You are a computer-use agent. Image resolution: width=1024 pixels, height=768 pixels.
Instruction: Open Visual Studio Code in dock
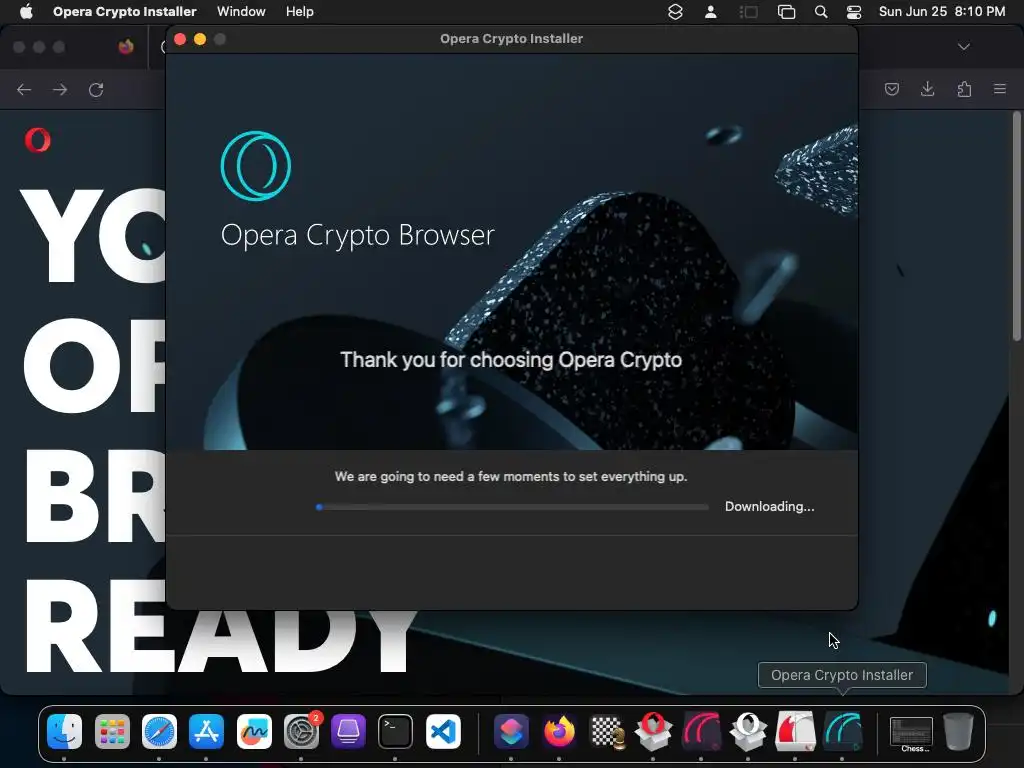(443, 731)
